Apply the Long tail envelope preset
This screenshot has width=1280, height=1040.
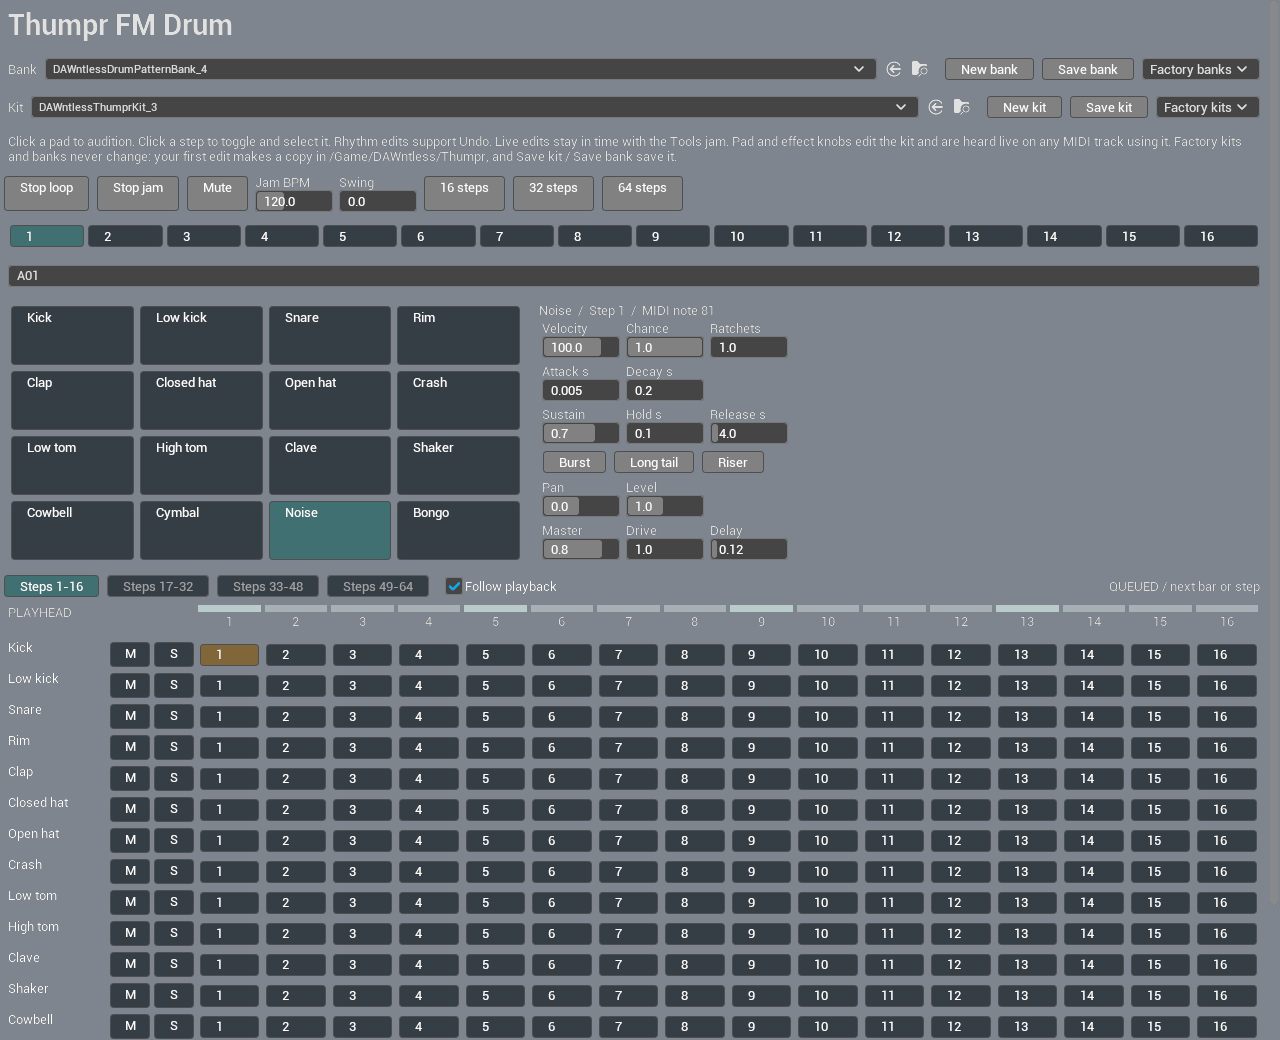pos(654,462)
